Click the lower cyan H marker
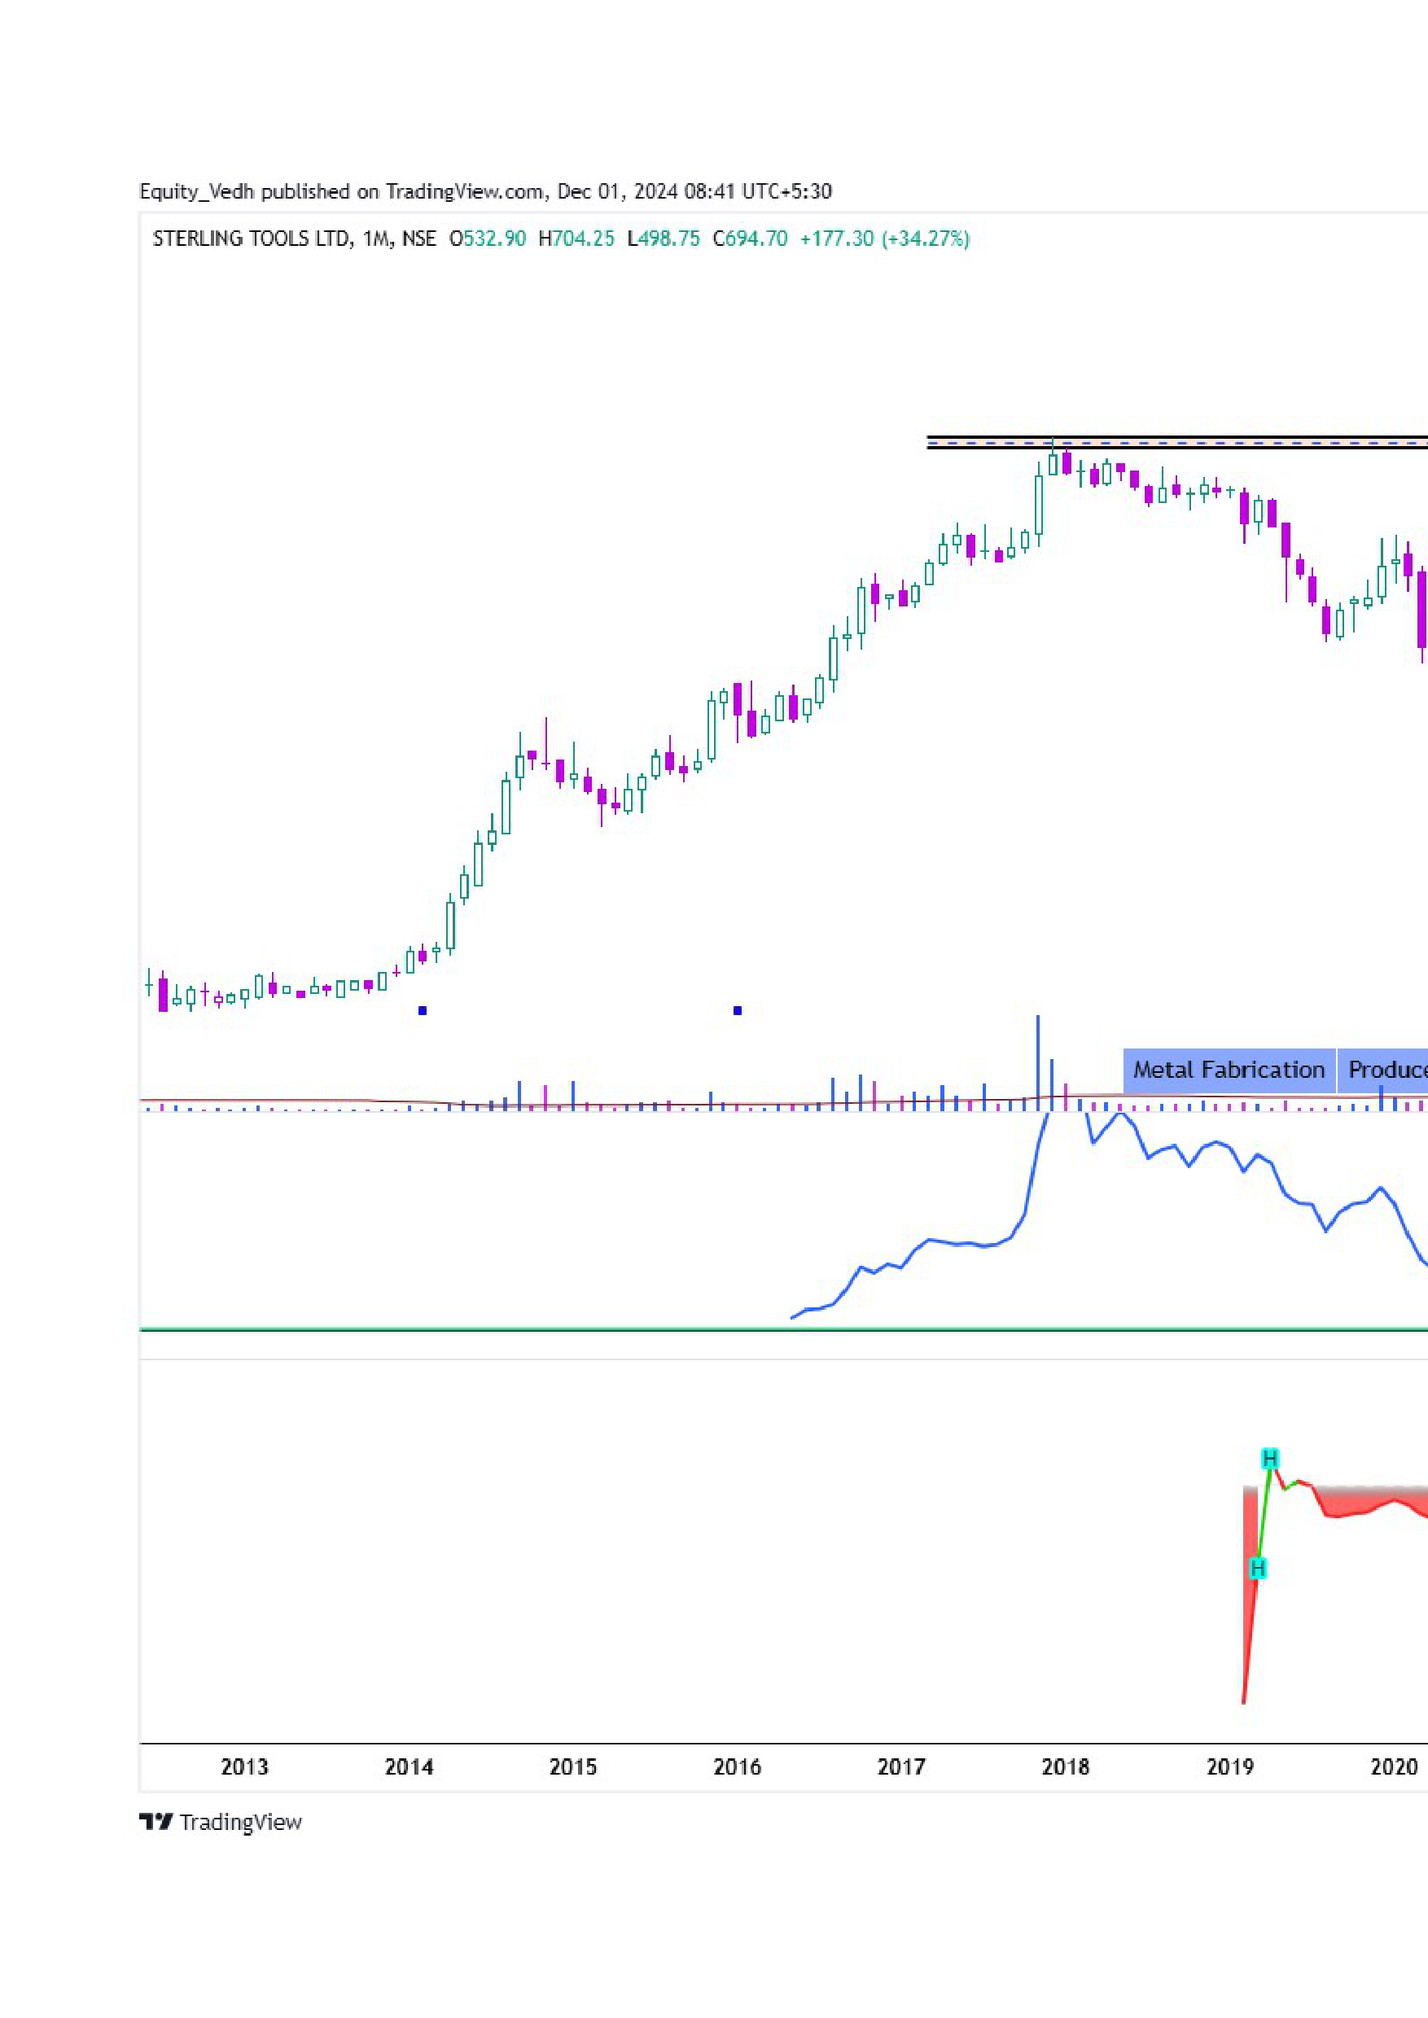1428x2018 pixels. pyautogui.click(x=1258, y=1567)
